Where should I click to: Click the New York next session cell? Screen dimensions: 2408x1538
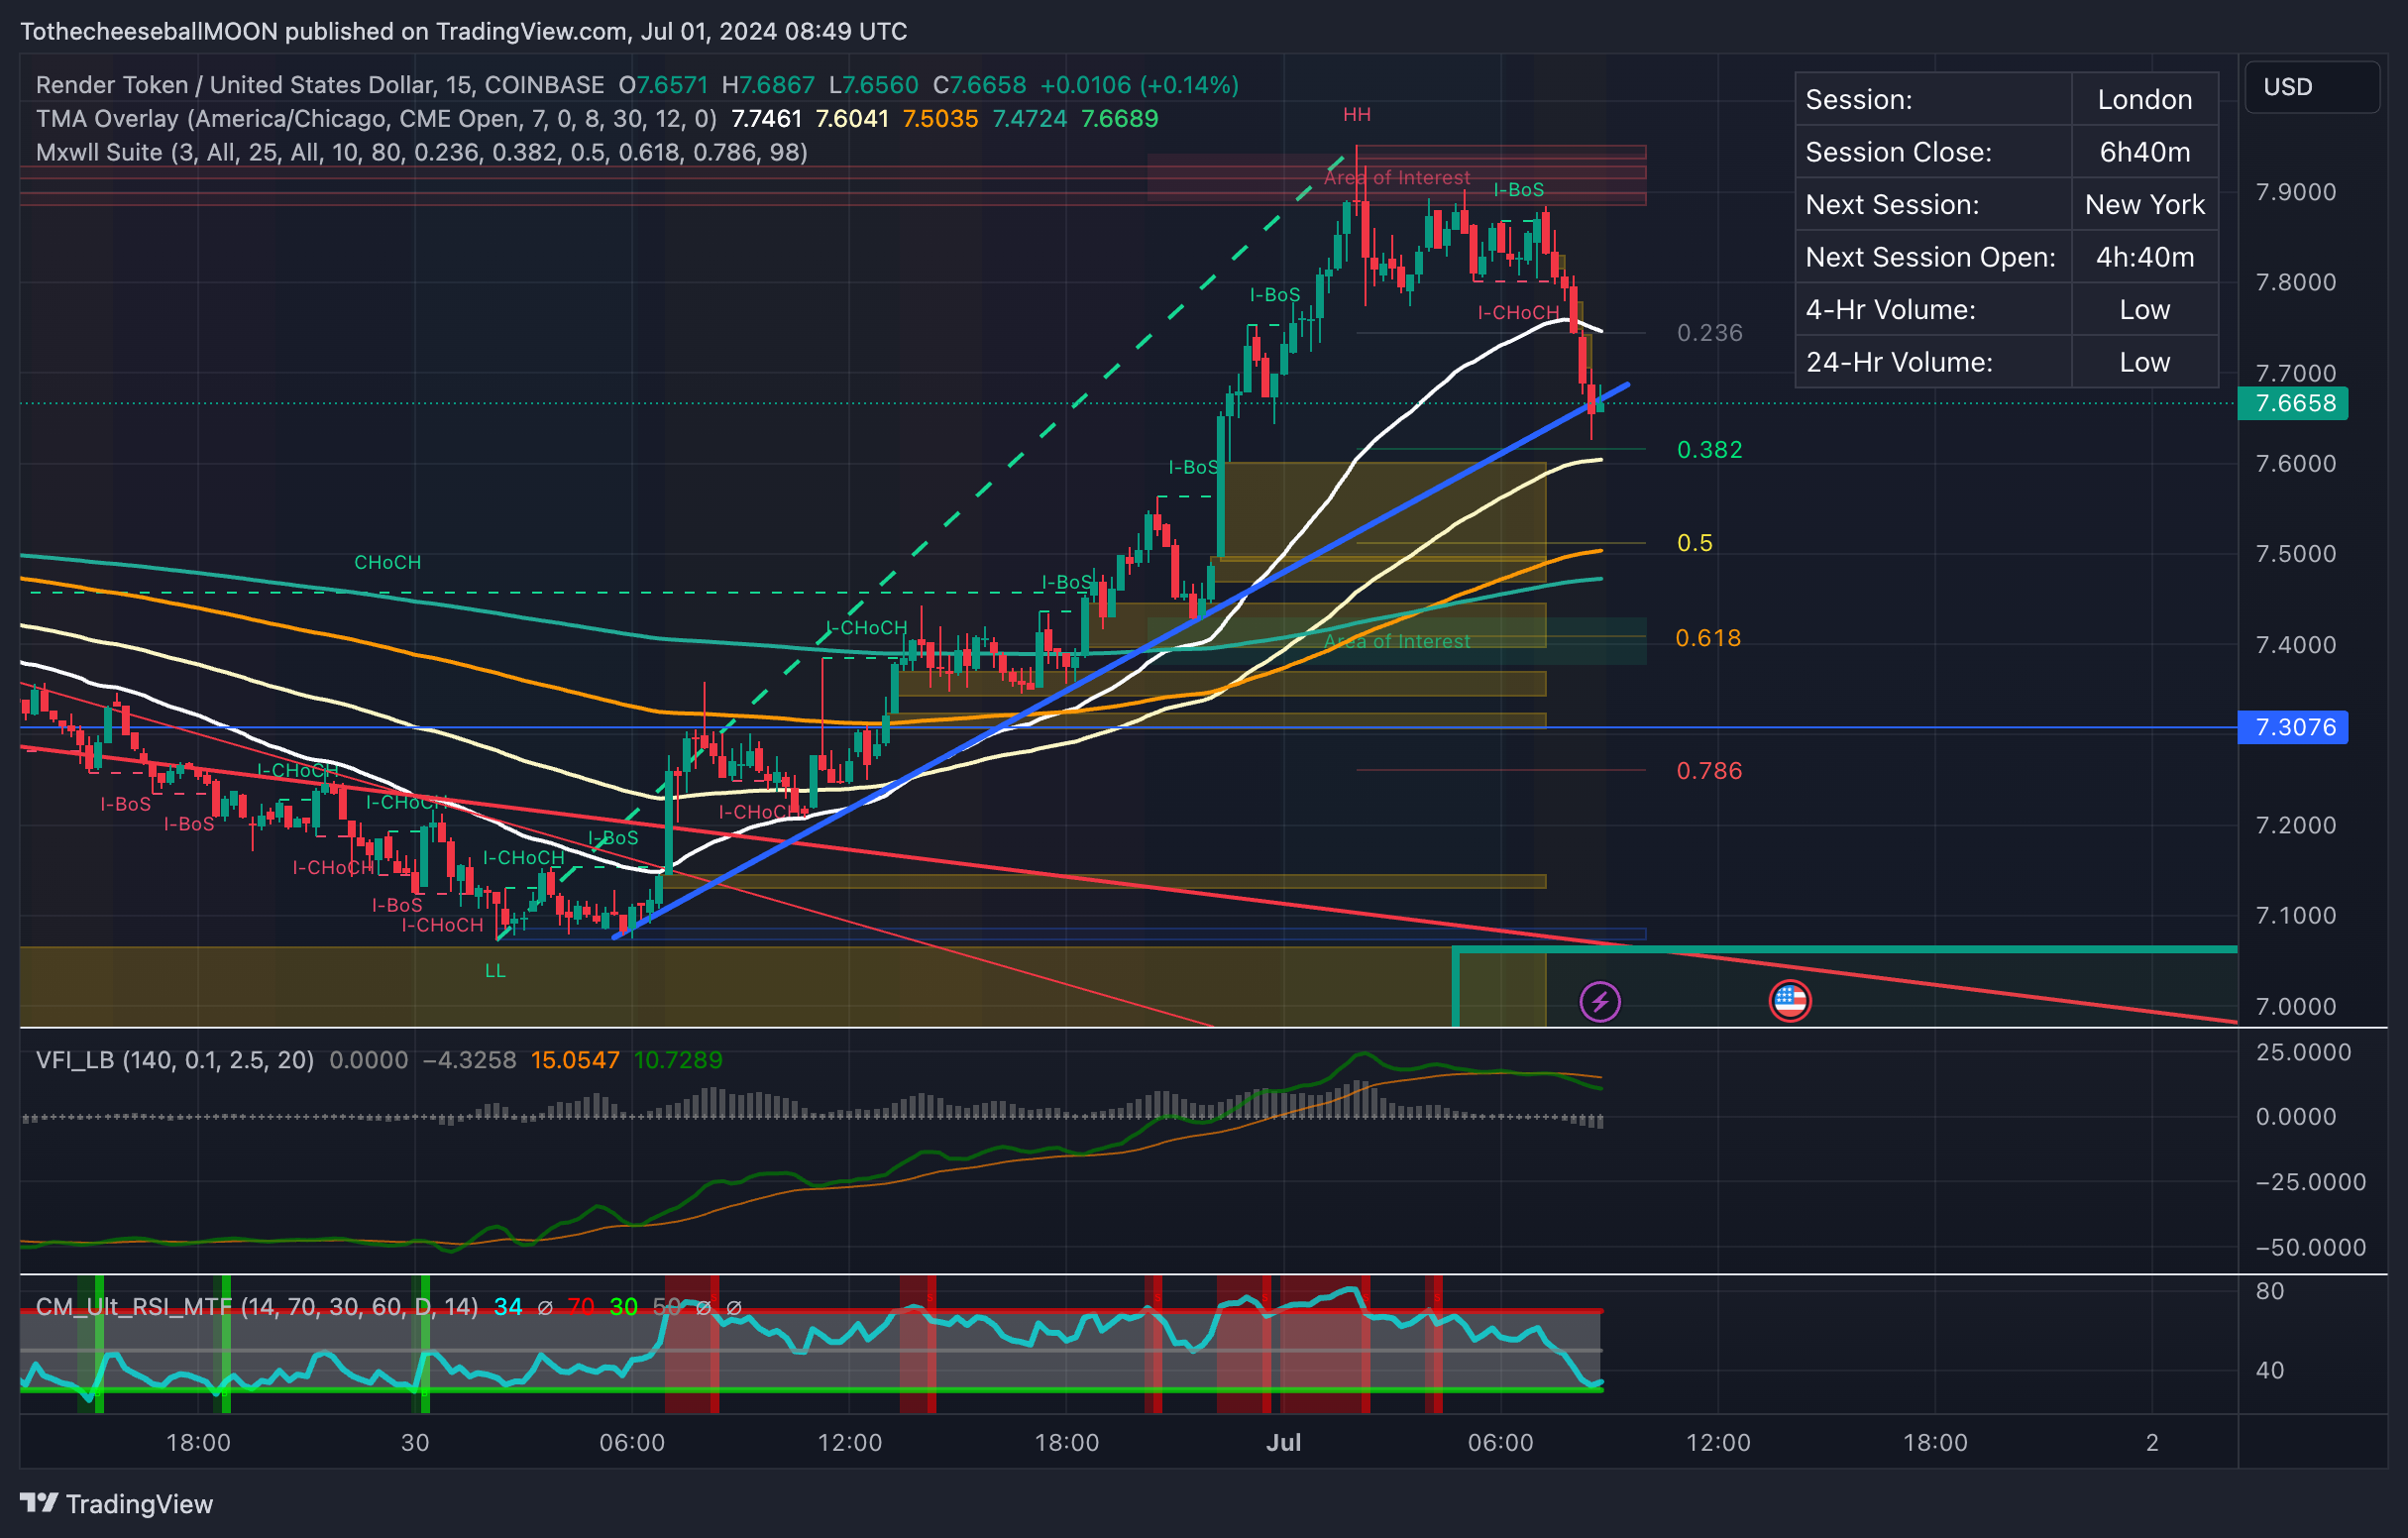pos(2144,205)
